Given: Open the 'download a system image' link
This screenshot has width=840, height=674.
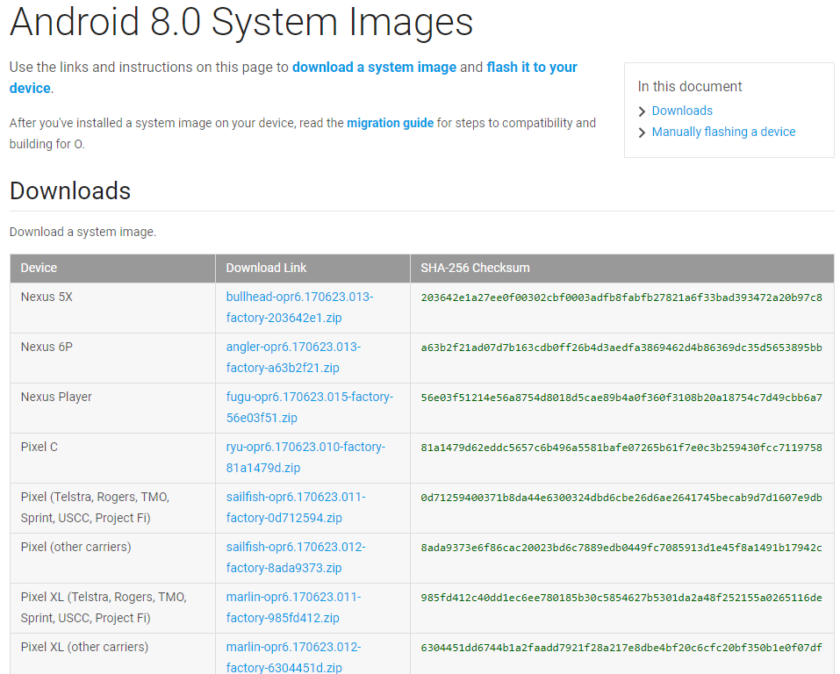Looking at the screenshot, I should pos(374,68).
